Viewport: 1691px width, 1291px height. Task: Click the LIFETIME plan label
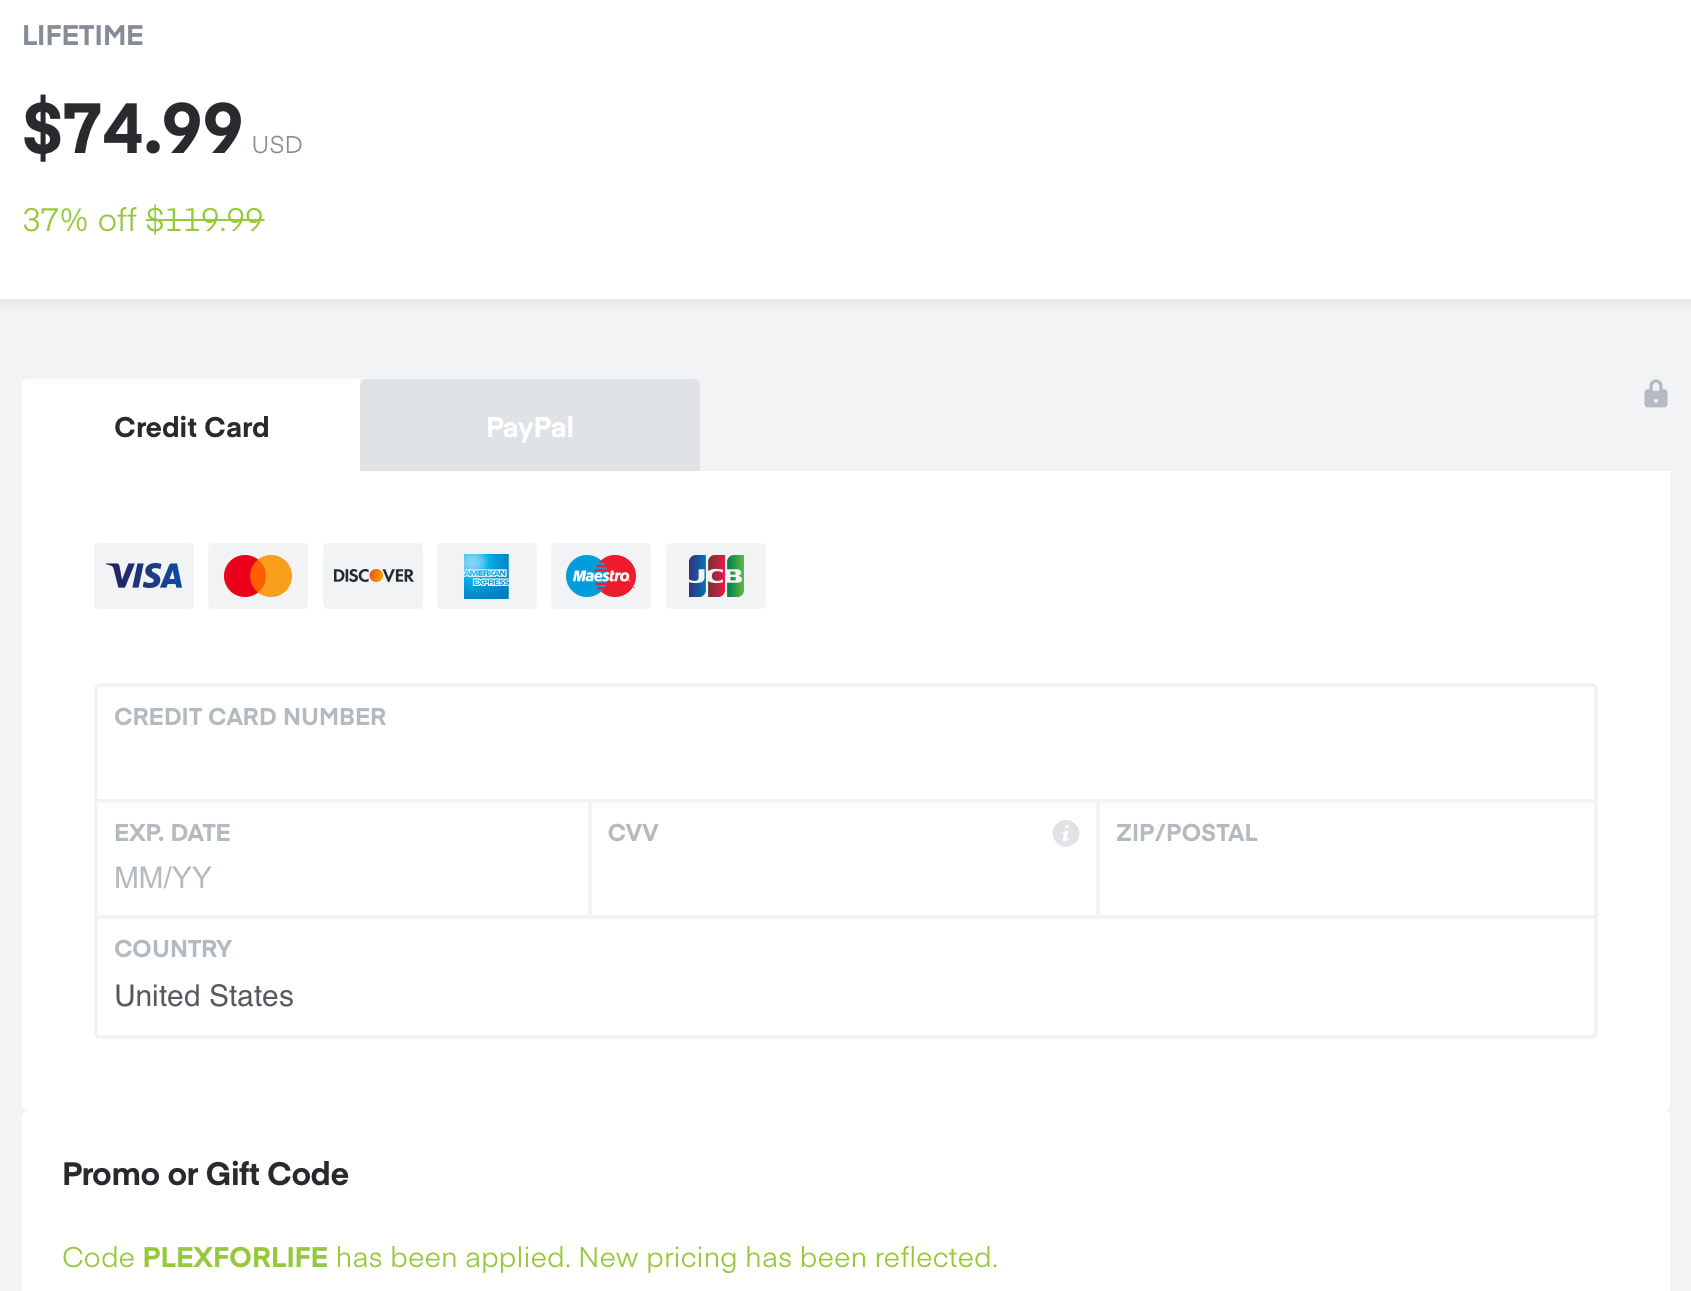pos(83,36)
